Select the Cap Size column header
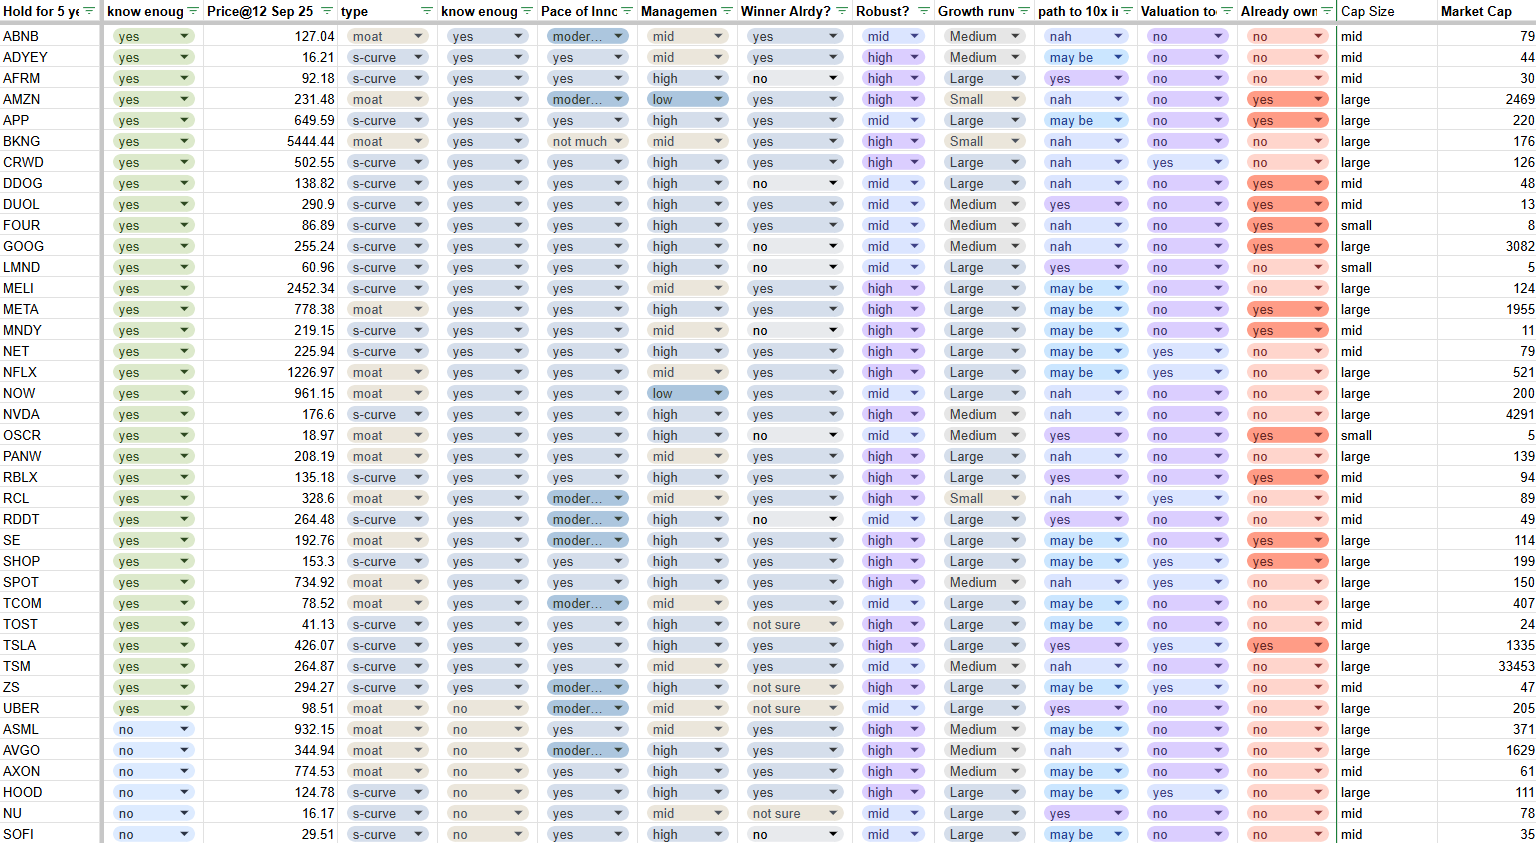1536x843 pixels. (x=1387, y=11)
